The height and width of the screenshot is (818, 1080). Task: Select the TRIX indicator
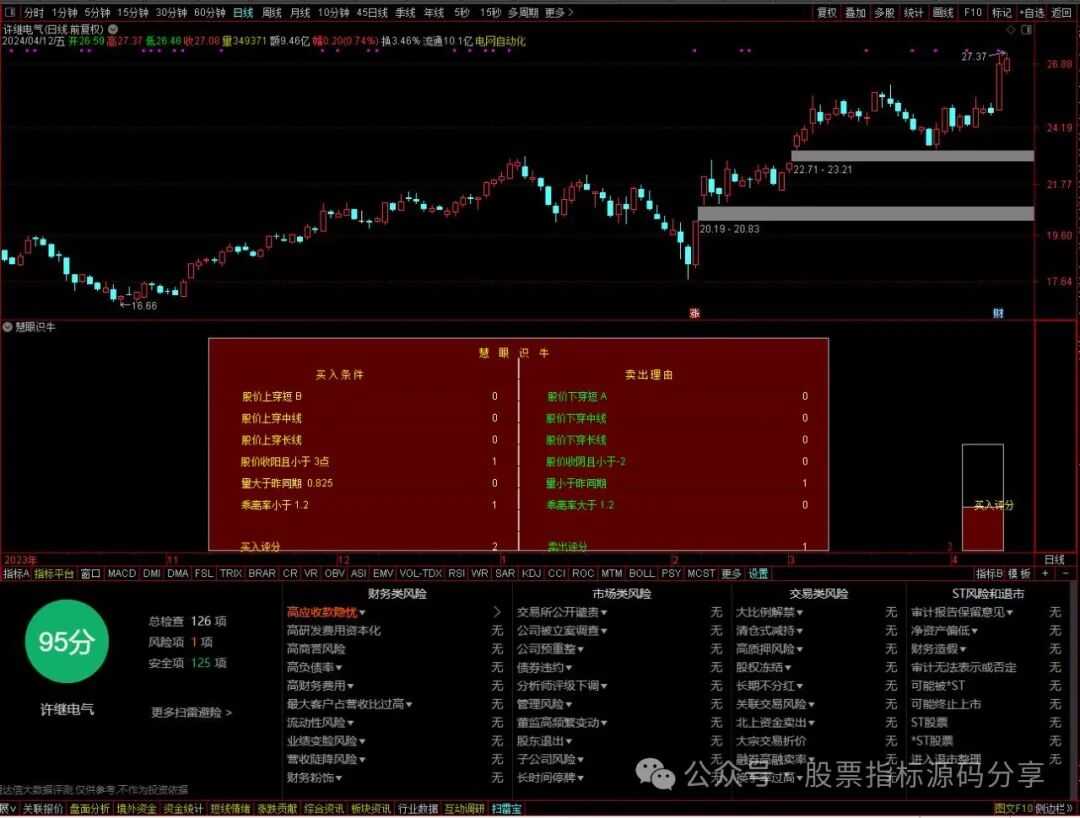(231, 573)
